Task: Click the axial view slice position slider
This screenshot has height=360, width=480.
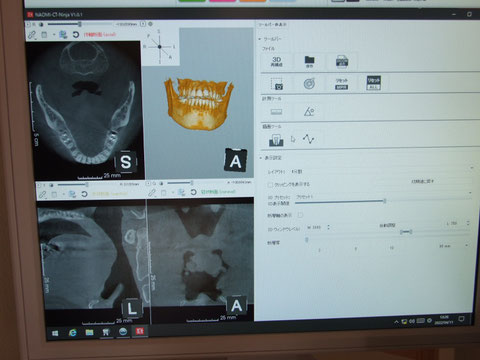Action: coord(80,24)
